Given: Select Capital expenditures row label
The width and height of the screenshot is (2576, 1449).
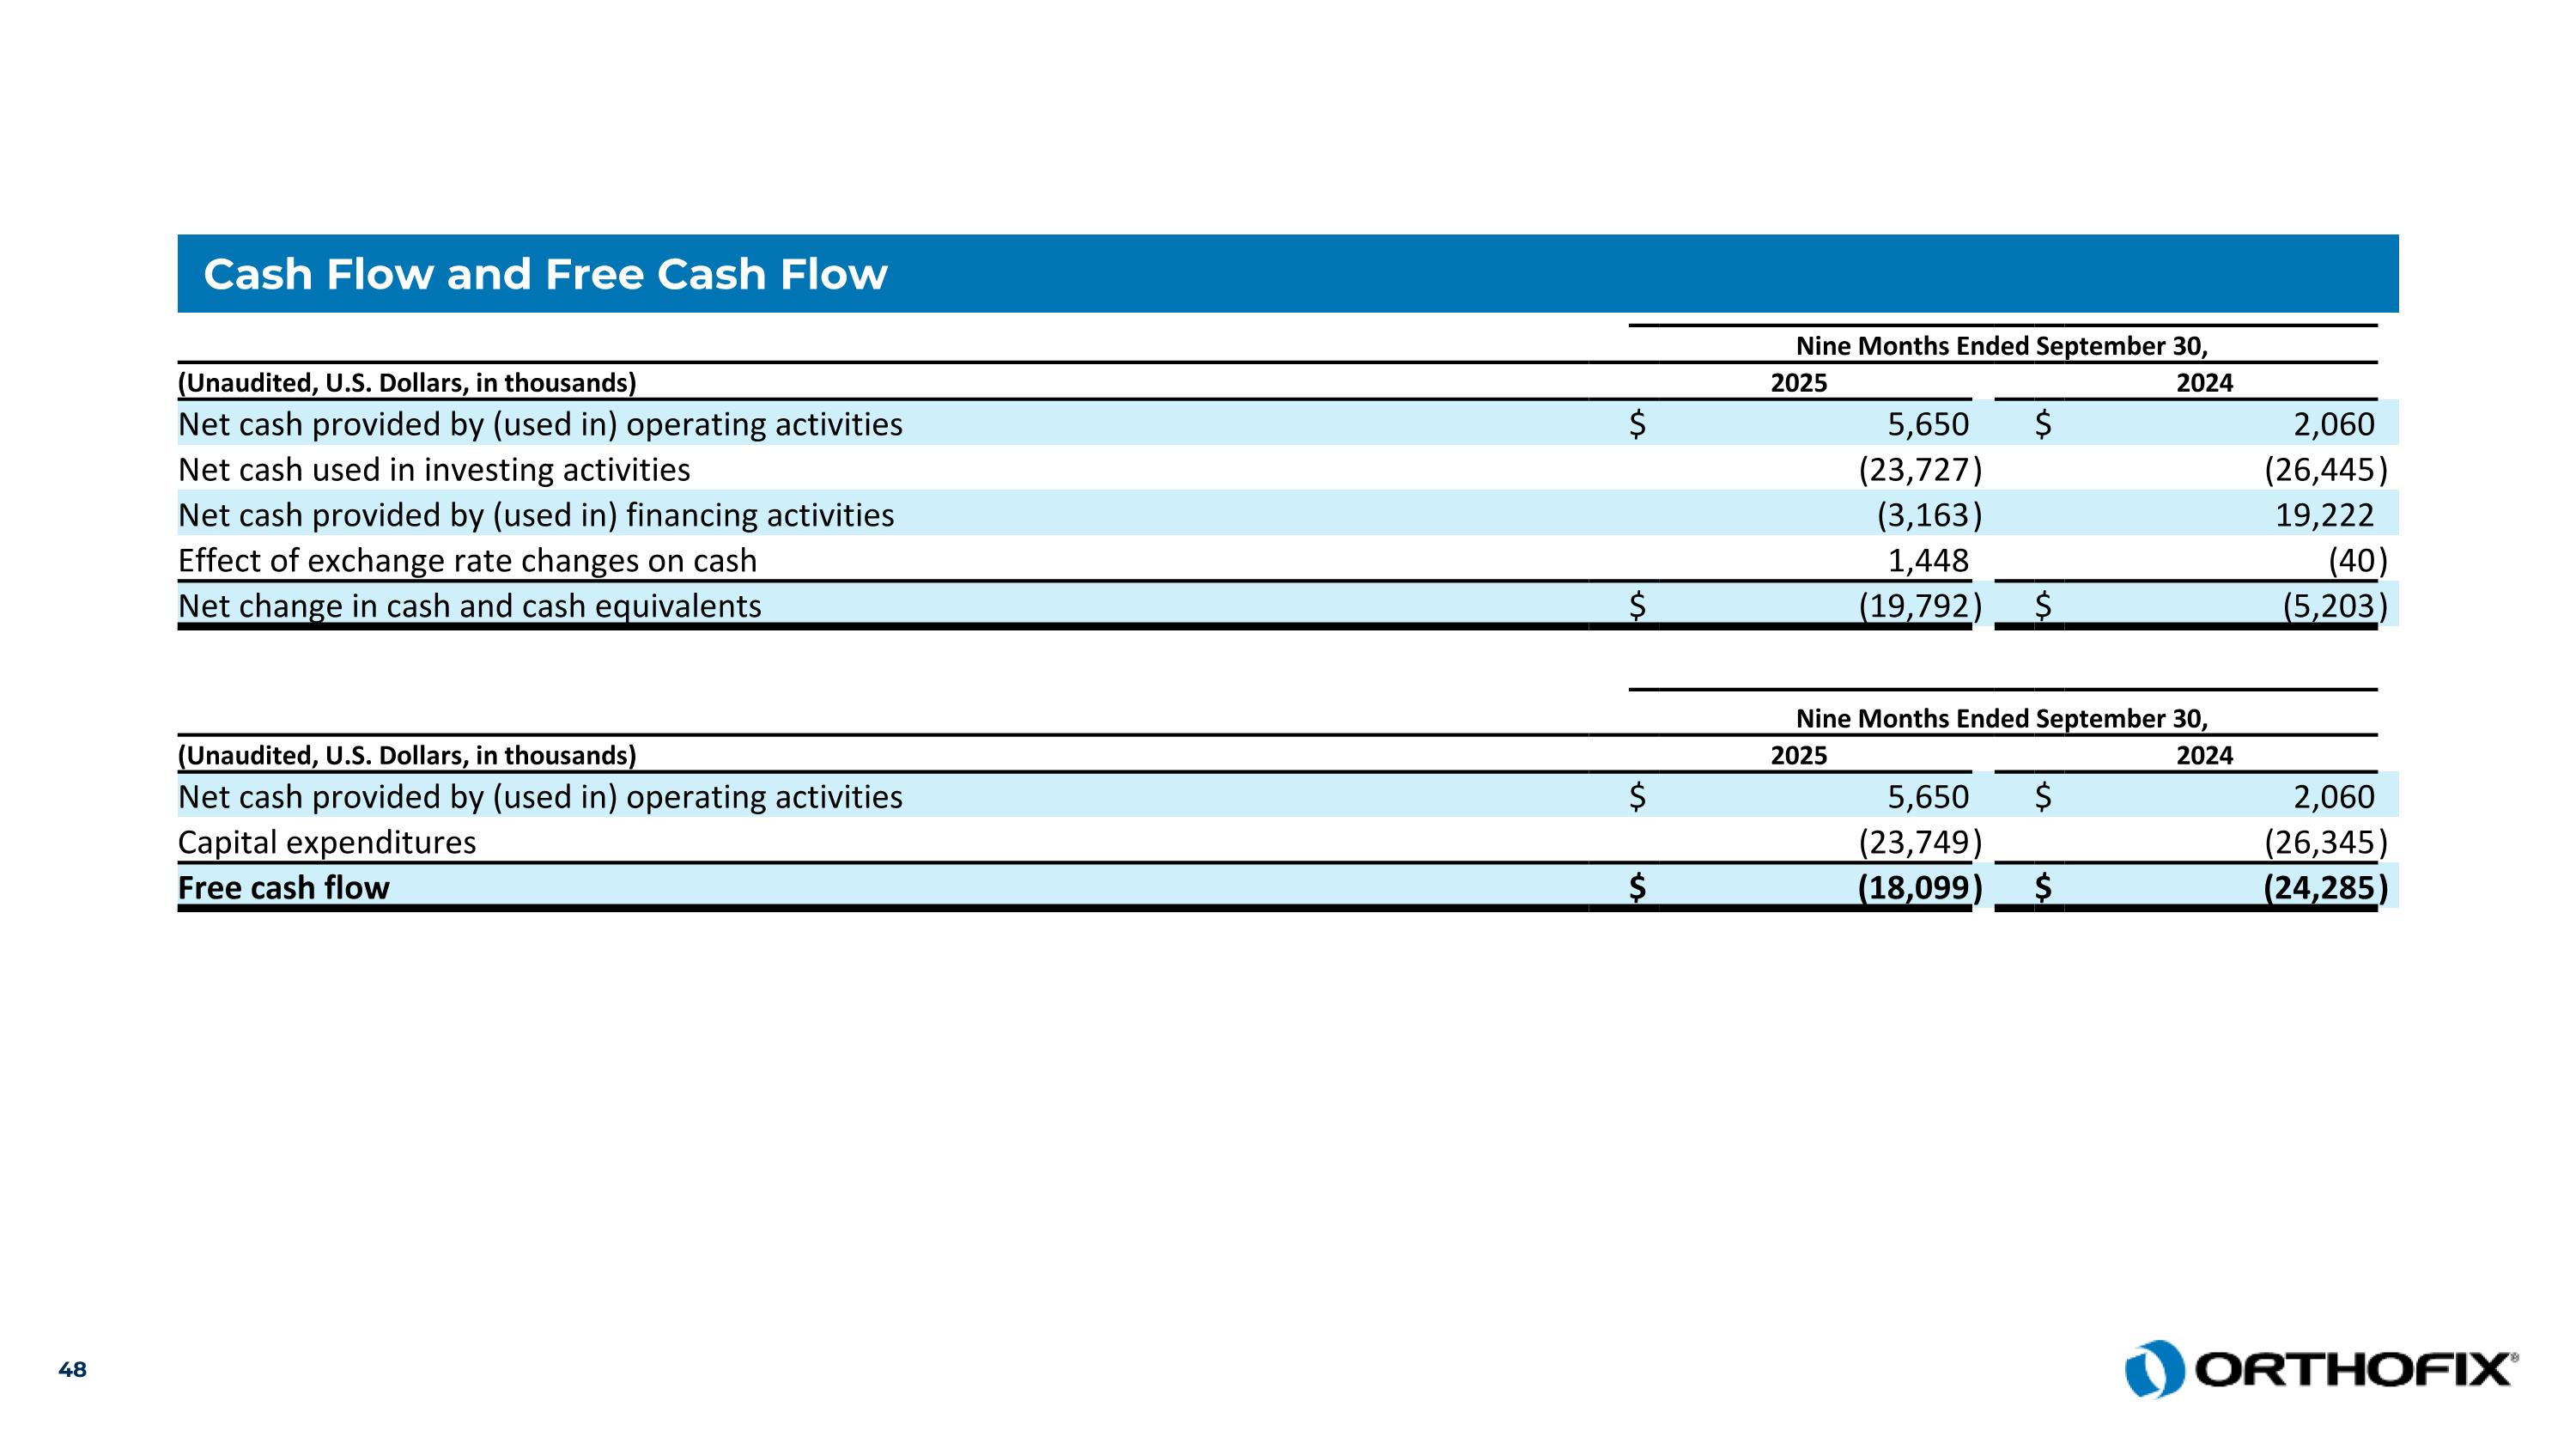Looking at the screenshot, I should click(327, 842).
